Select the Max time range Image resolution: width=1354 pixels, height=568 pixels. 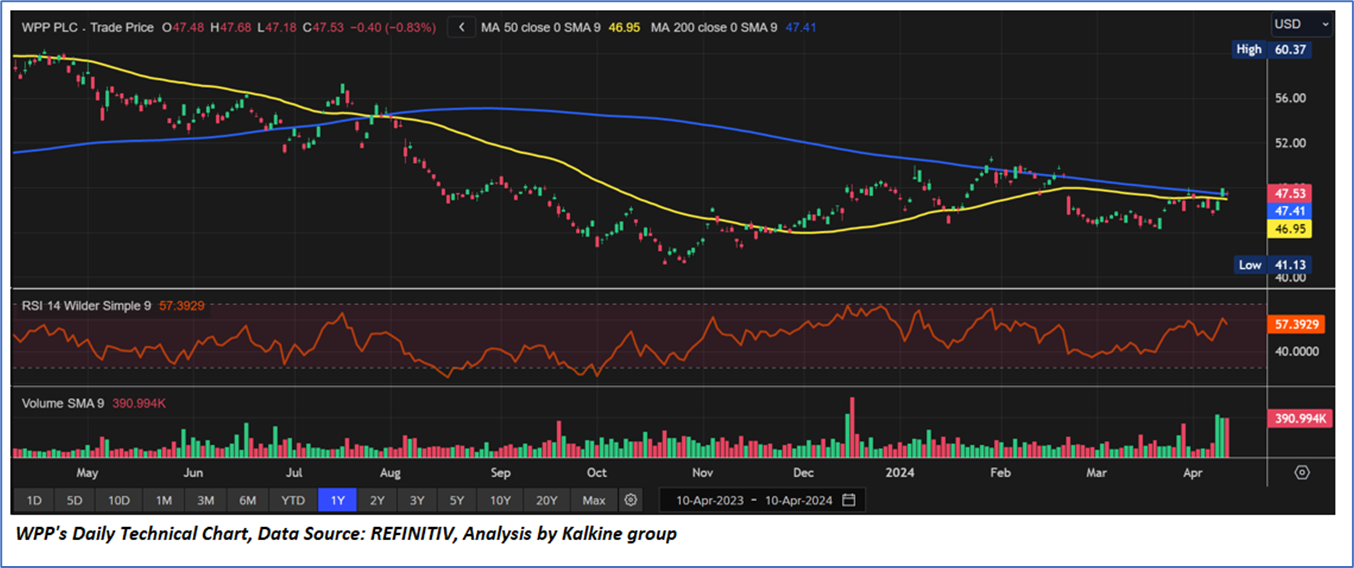(593, 500)
